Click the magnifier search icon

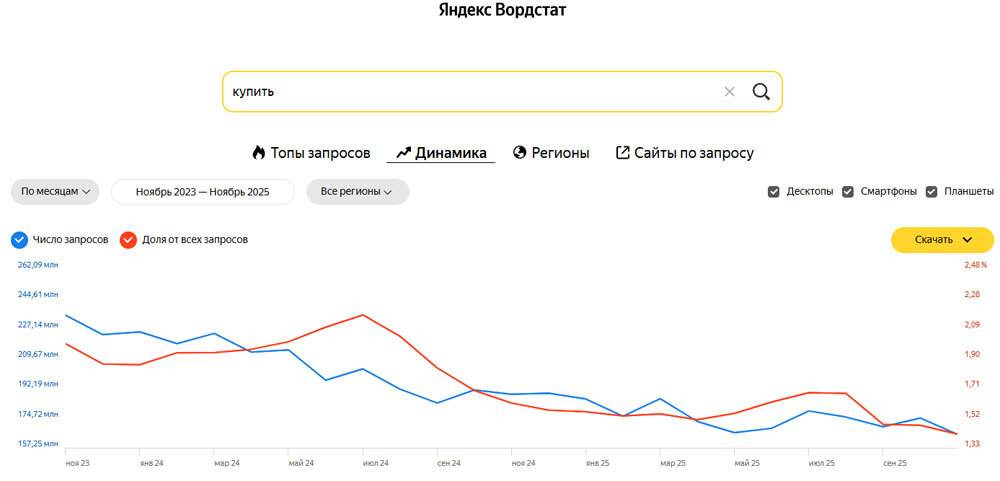click(761, 92)
